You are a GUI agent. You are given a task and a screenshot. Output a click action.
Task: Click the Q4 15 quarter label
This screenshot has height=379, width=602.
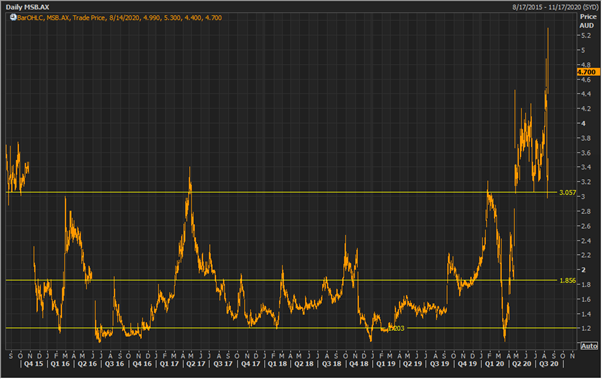tap(33, 364)
